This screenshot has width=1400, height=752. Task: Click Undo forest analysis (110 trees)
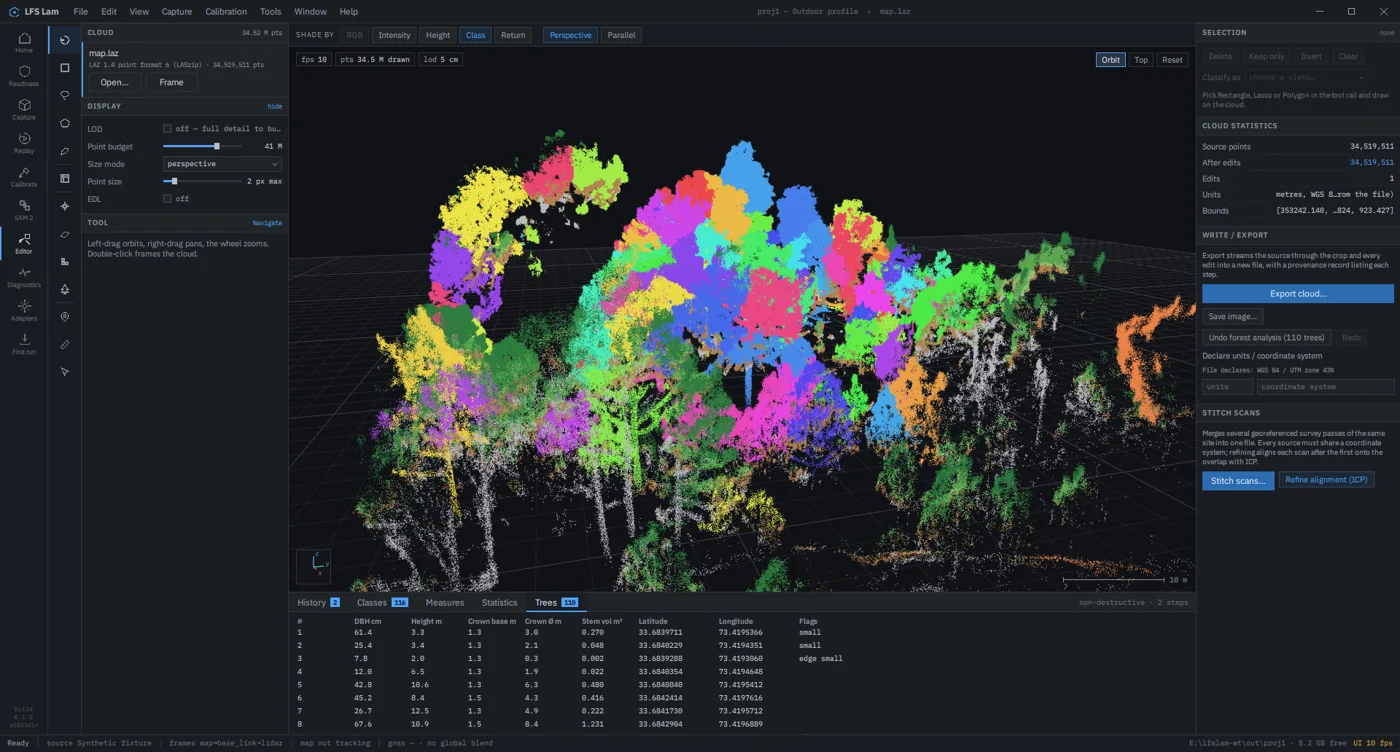click(1266, 338)
